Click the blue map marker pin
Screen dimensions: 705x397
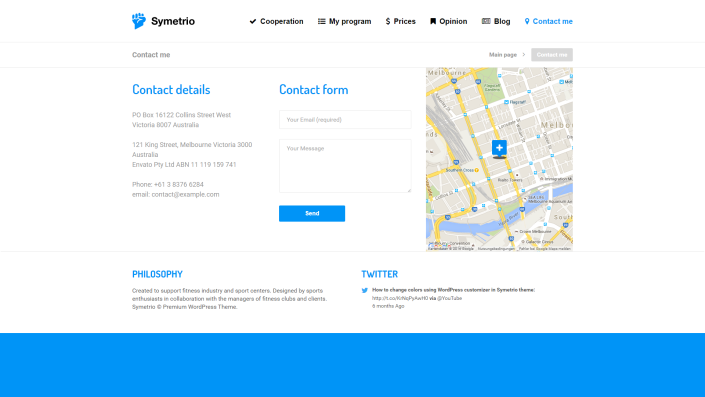499,149
